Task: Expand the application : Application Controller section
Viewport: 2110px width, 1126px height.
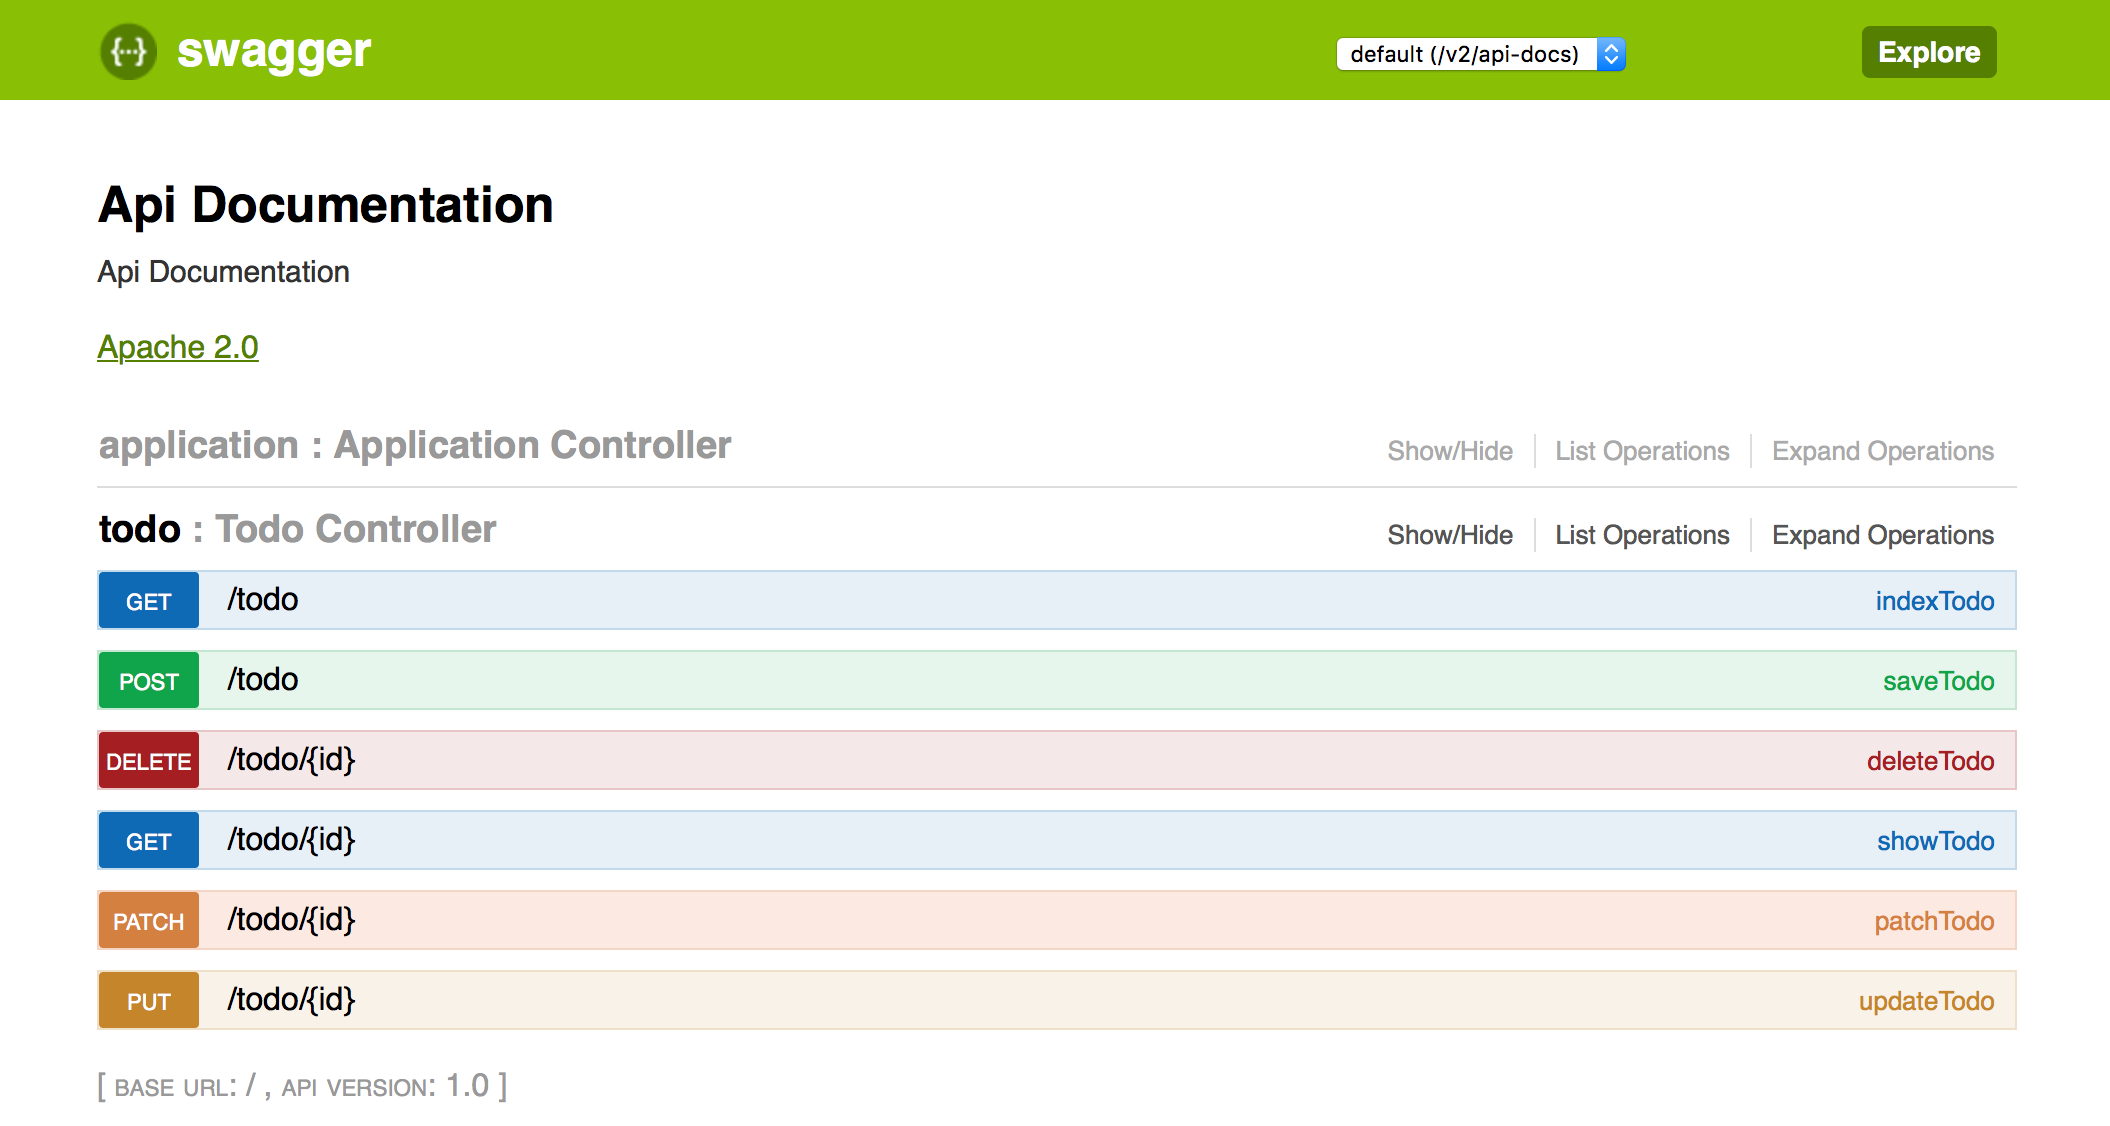Action: [415, 445]
